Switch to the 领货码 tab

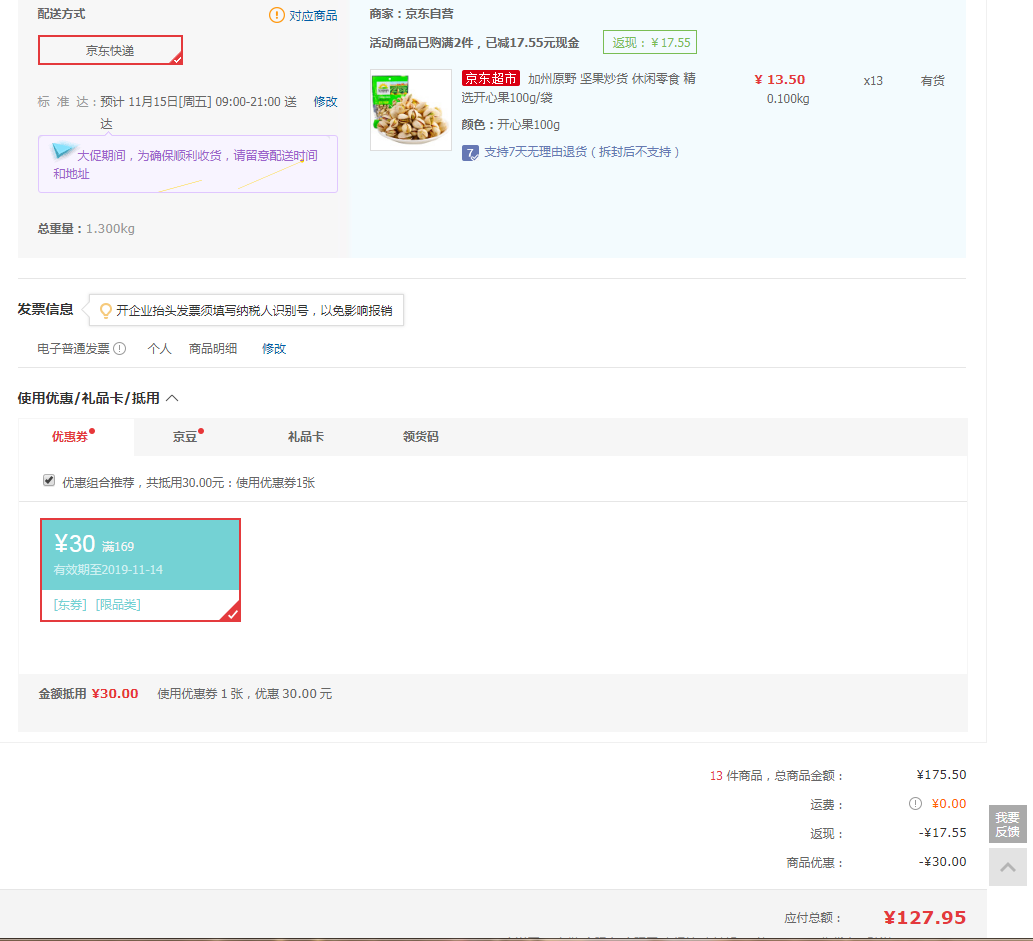tap(420, 437)
